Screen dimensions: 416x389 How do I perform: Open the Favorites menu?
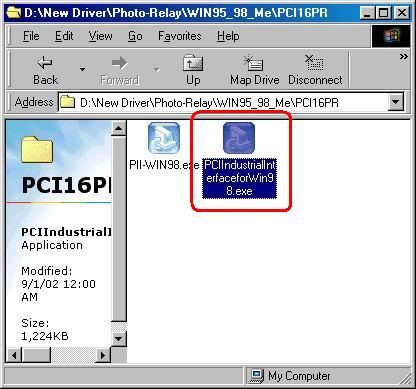(180, 36)
